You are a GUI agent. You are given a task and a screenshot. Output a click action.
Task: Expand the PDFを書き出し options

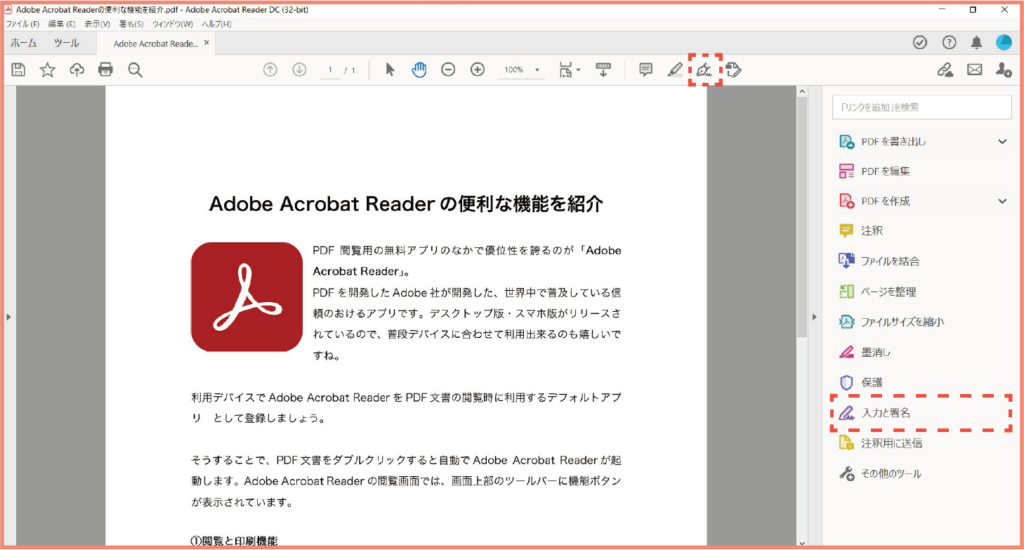pyautogui.click(x=1002, y=142)
